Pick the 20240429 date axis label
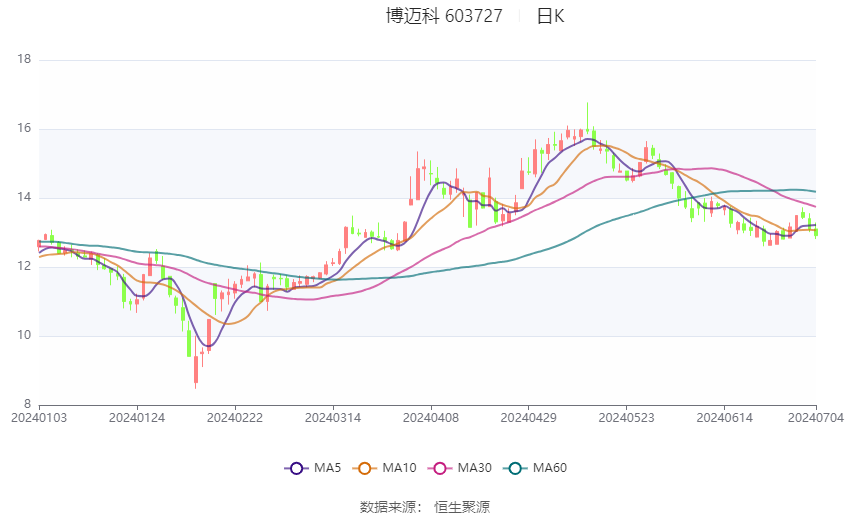The height and width of the screenshot is (517, 850). tap(528, 416)
